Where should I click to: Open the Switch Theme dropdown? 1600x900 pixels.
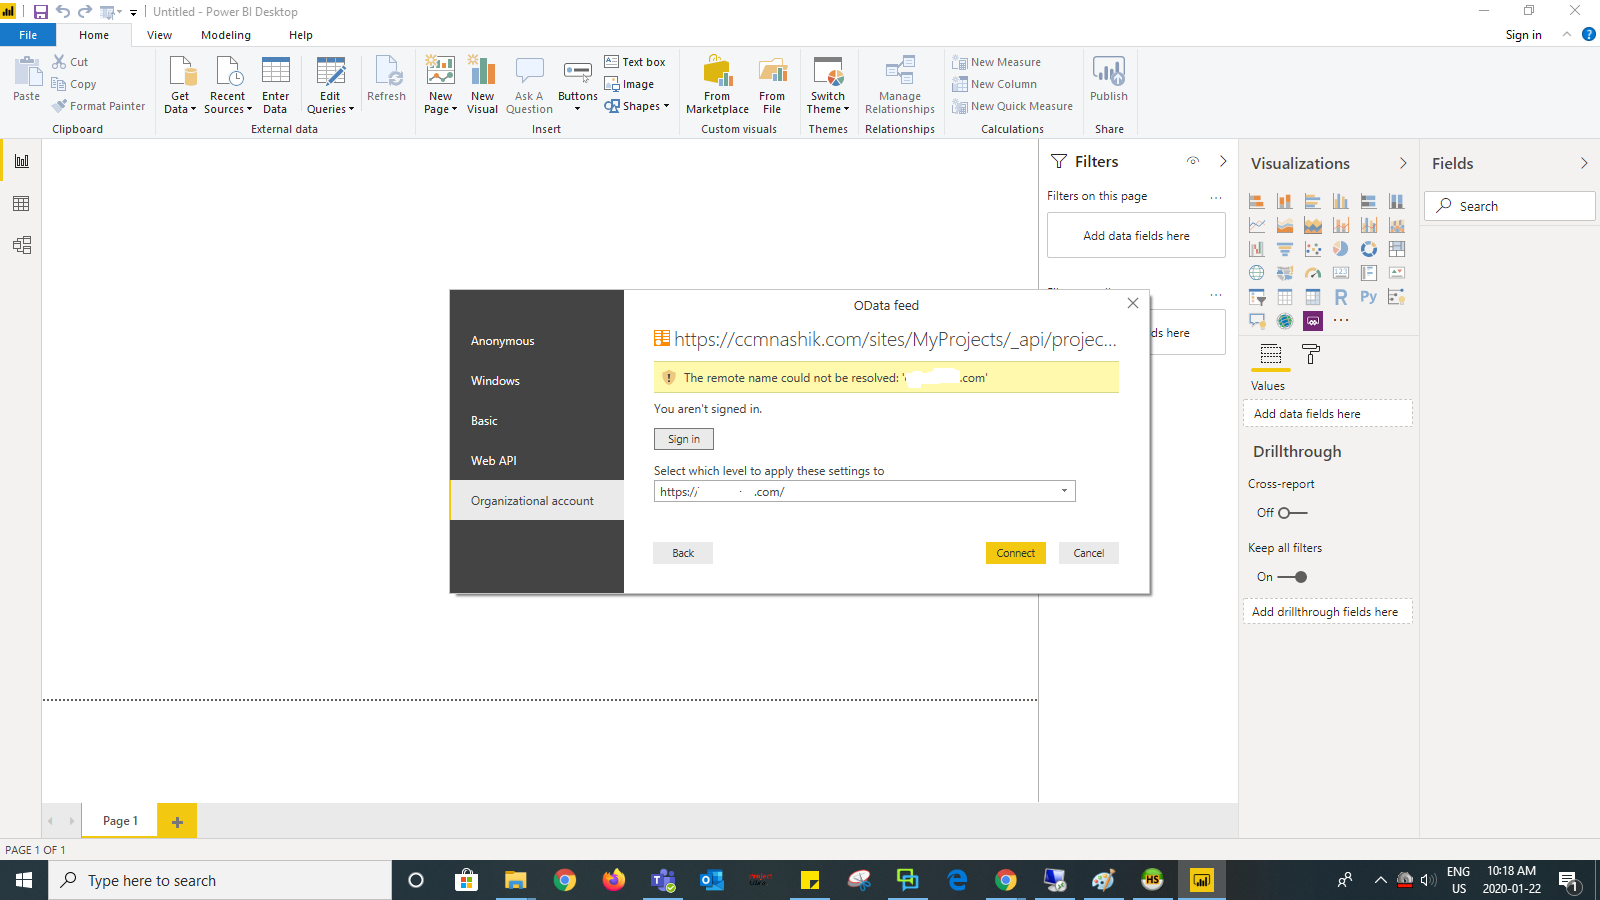point(828,86)
